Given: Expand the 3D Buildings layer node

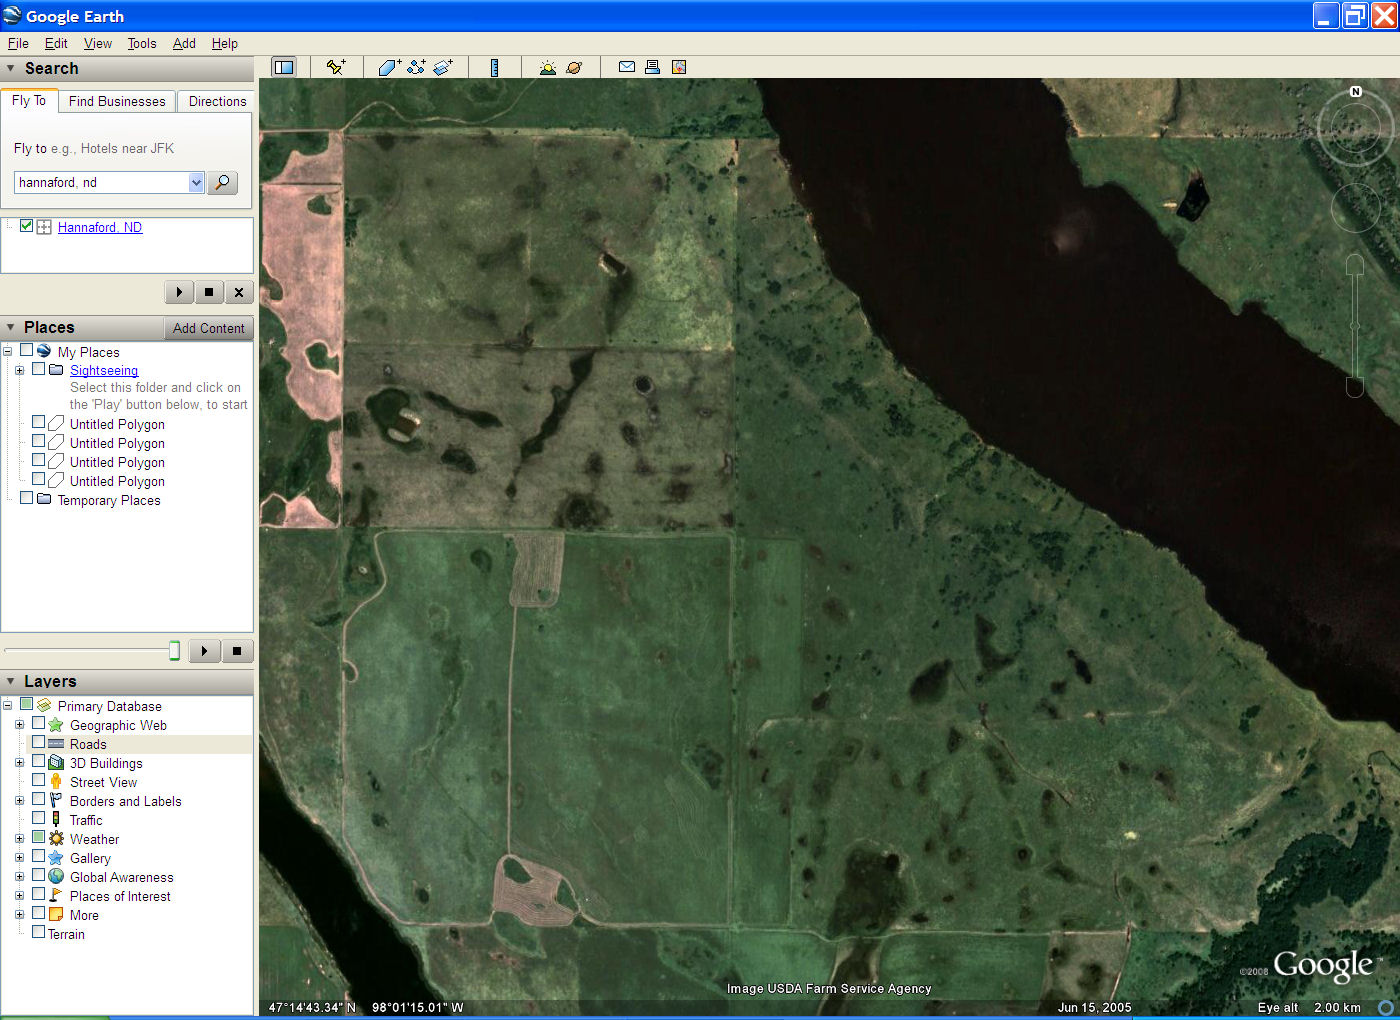Looking at the screenshot, I should 19,762.
